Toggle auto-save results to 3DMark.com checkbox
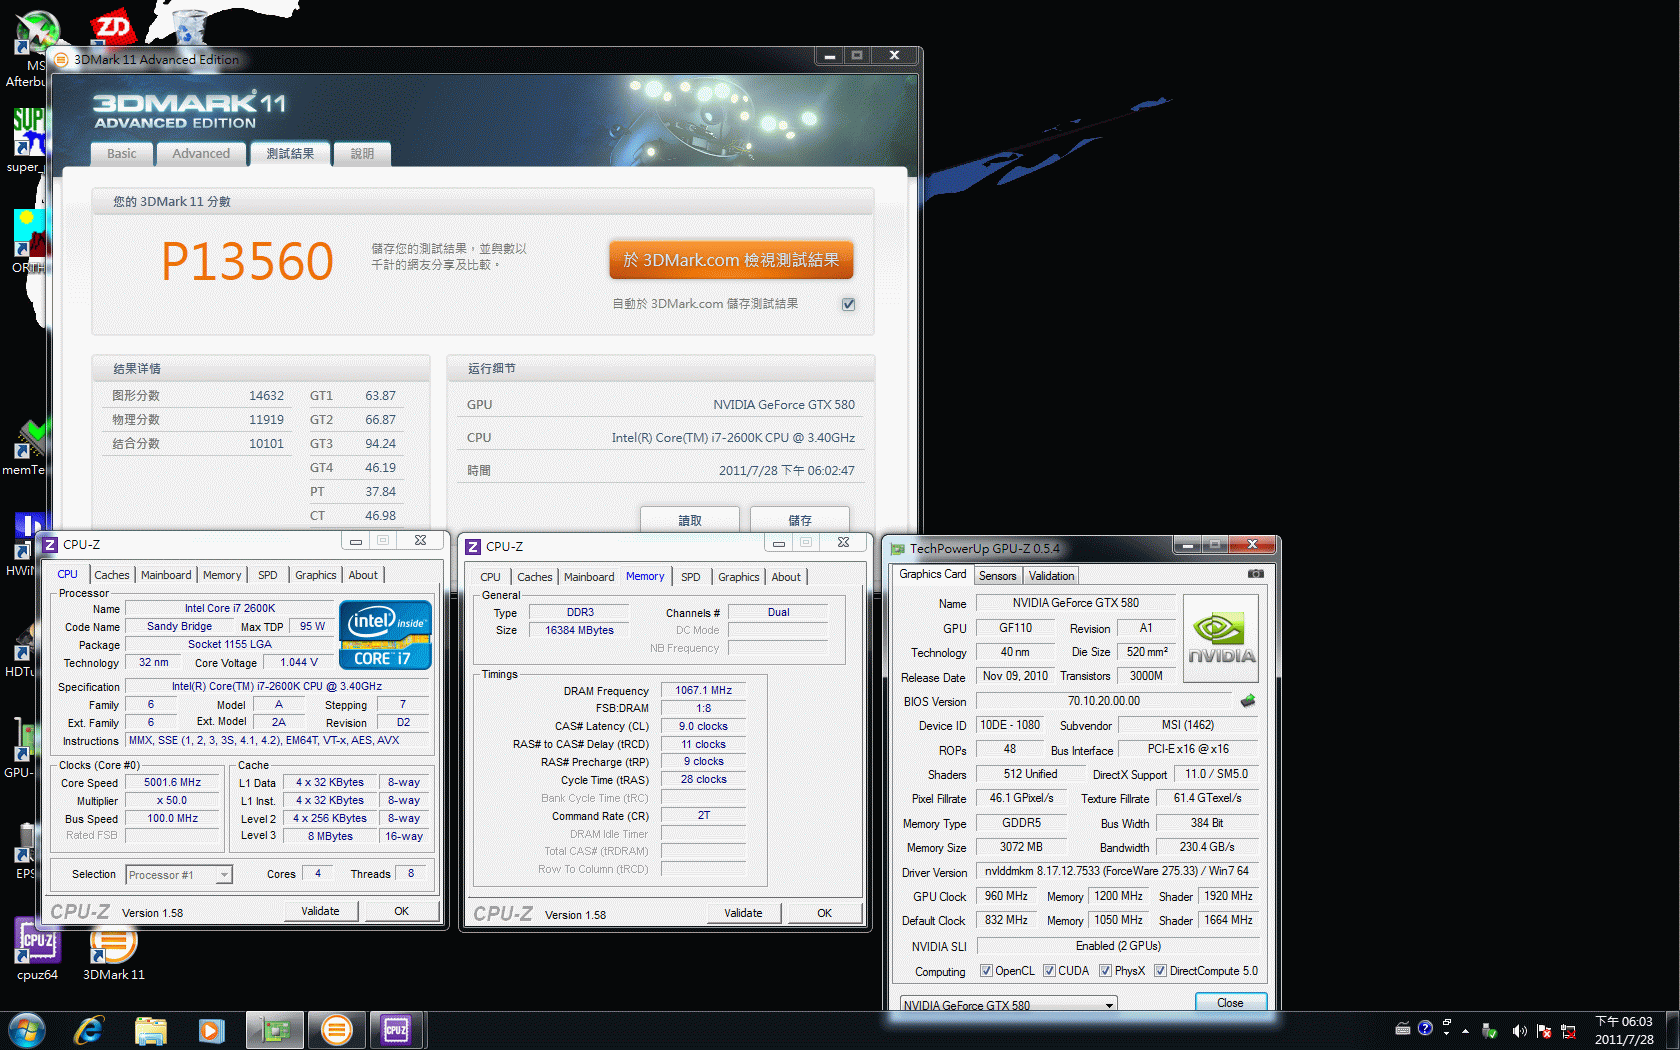Screen dimensions: 1680x1050 click(x=848, y=304)
